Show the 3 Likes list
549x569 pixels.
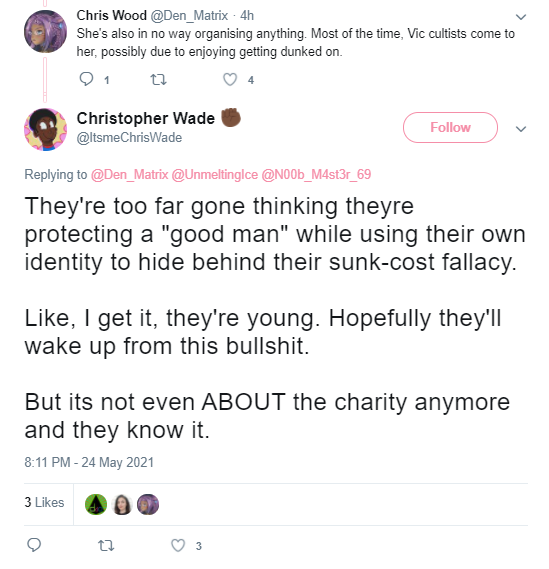[44, 502]
